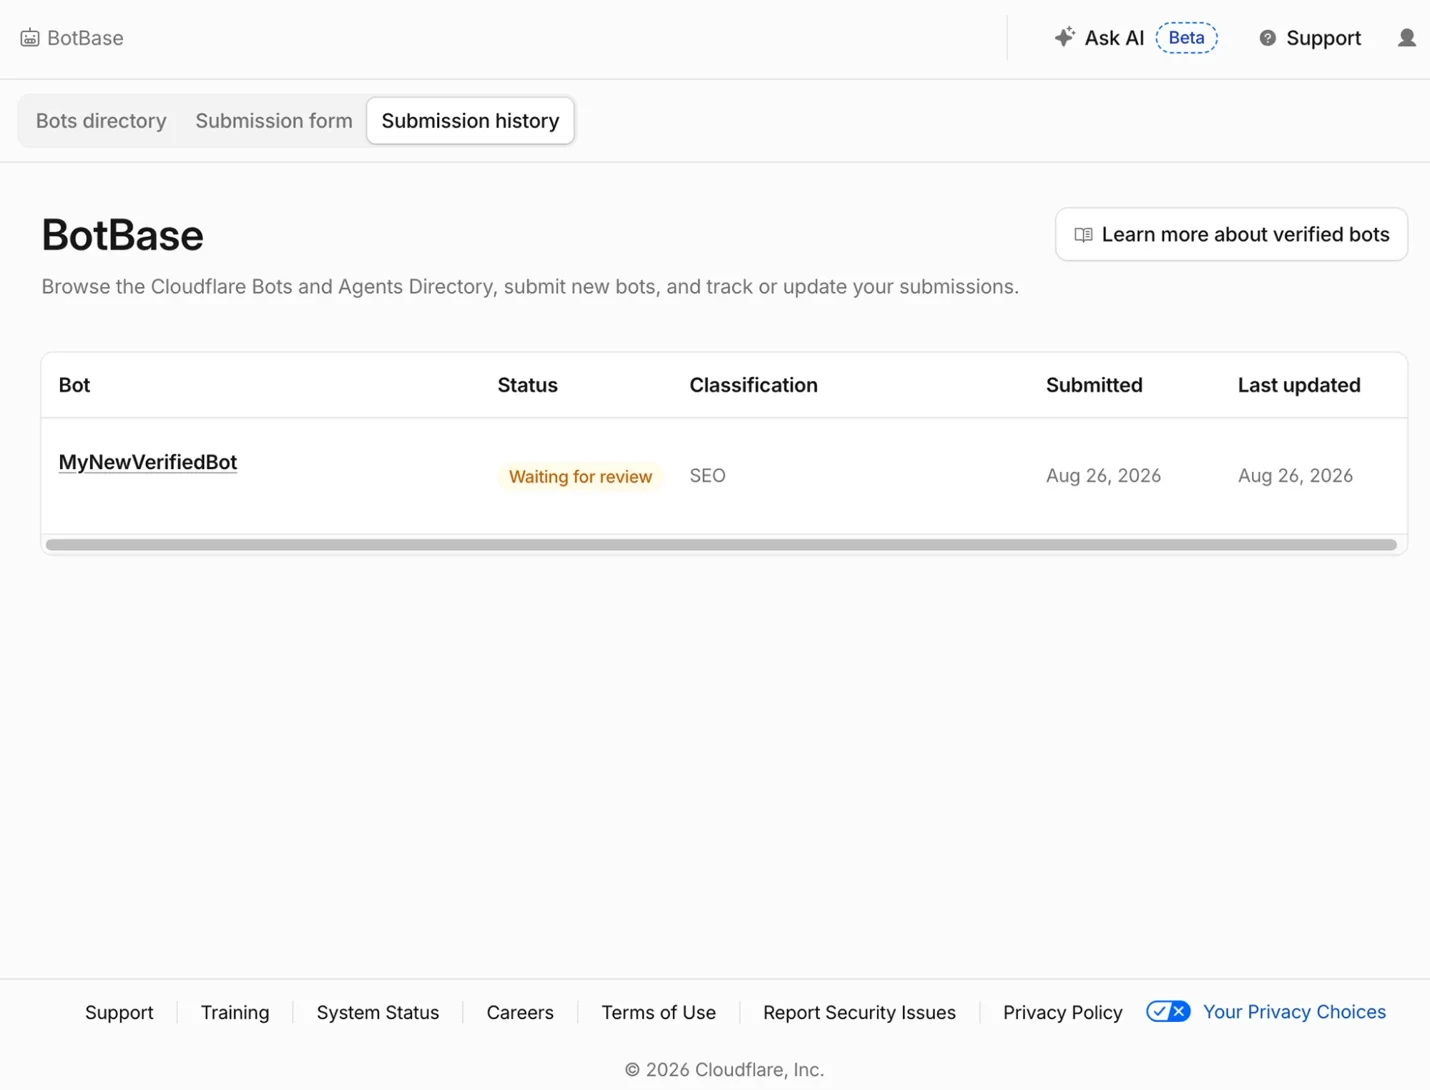Click the Status column header
This screenshot has width=1430, height=1090.
click(527, 385)
